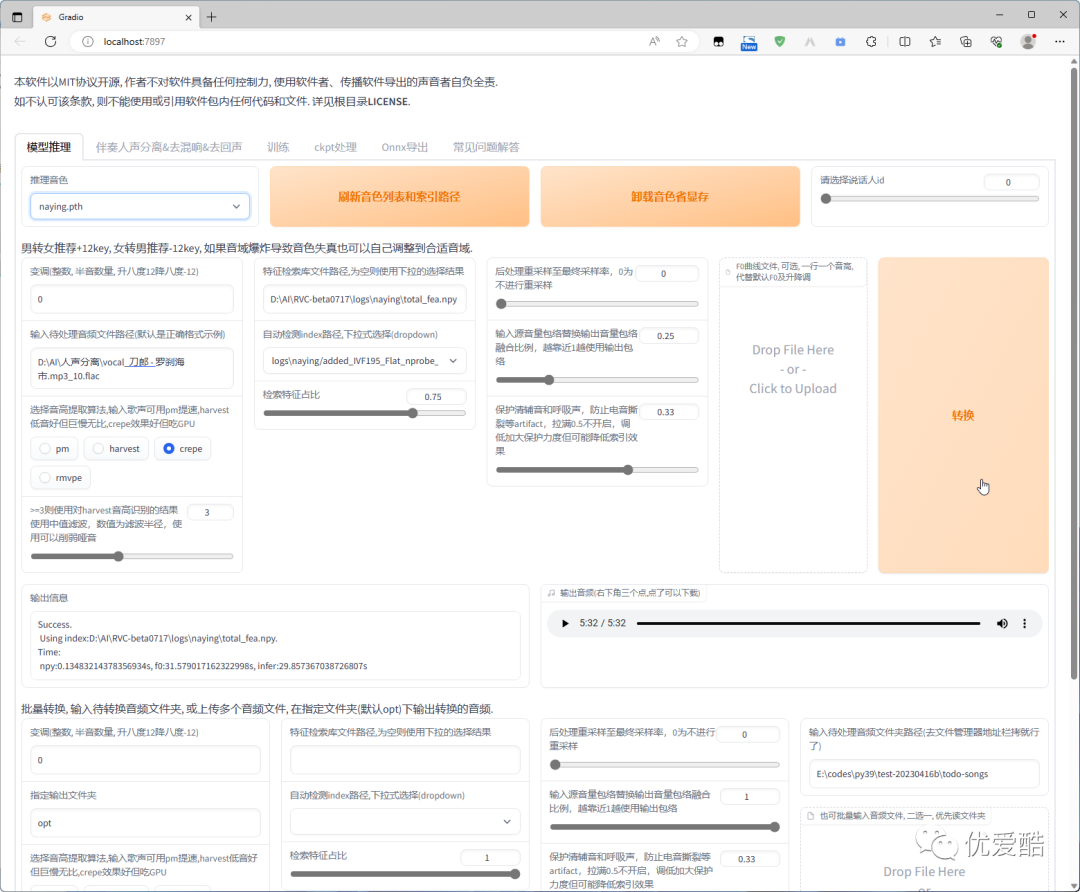
Task: Click the browser essentials heart icon
Action: pyautogui.click(x=996, y=41)
